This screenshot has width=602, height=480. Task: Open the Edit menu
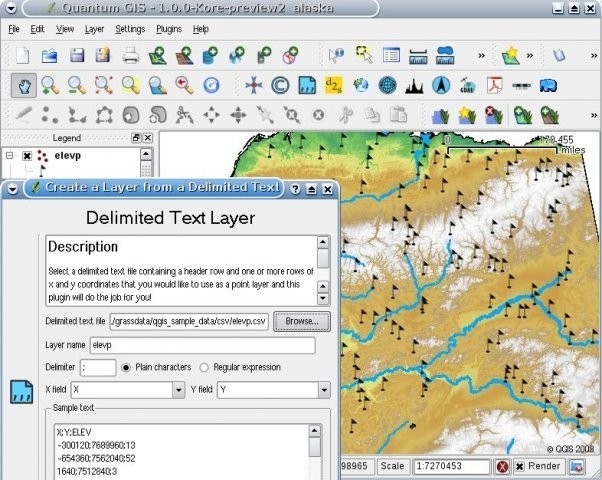[37, 29]
